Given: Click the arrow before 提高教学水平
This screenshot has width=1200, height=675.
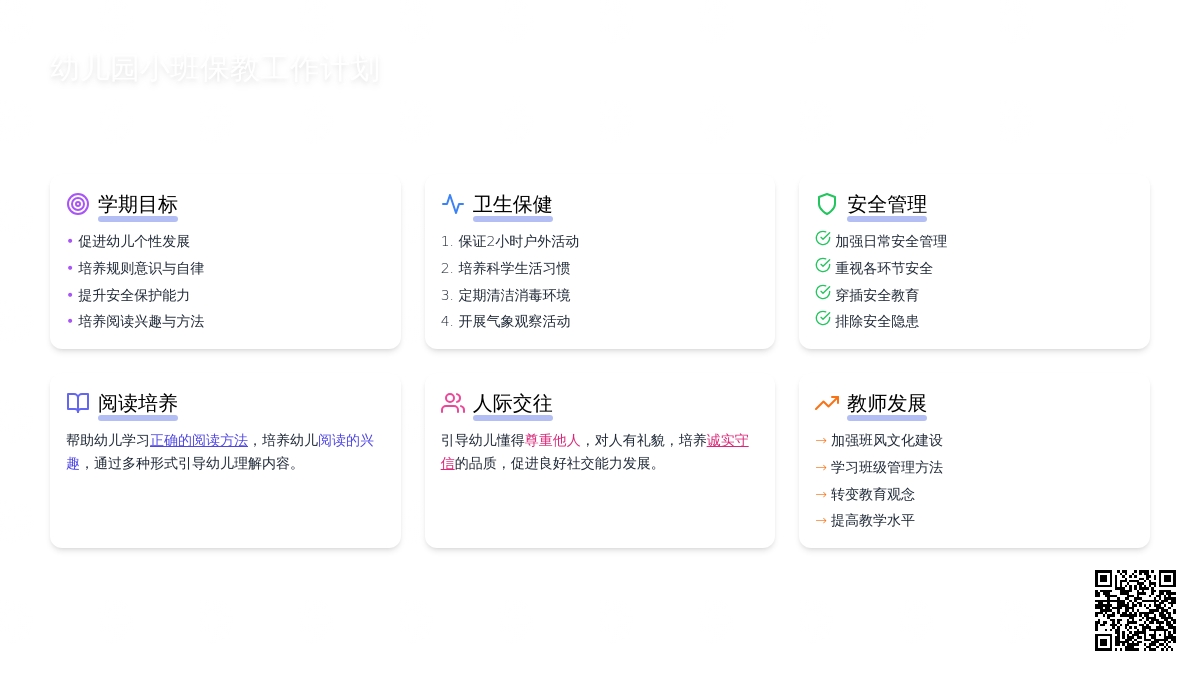Looking at the screenshot, I should (x=821, y=521).
